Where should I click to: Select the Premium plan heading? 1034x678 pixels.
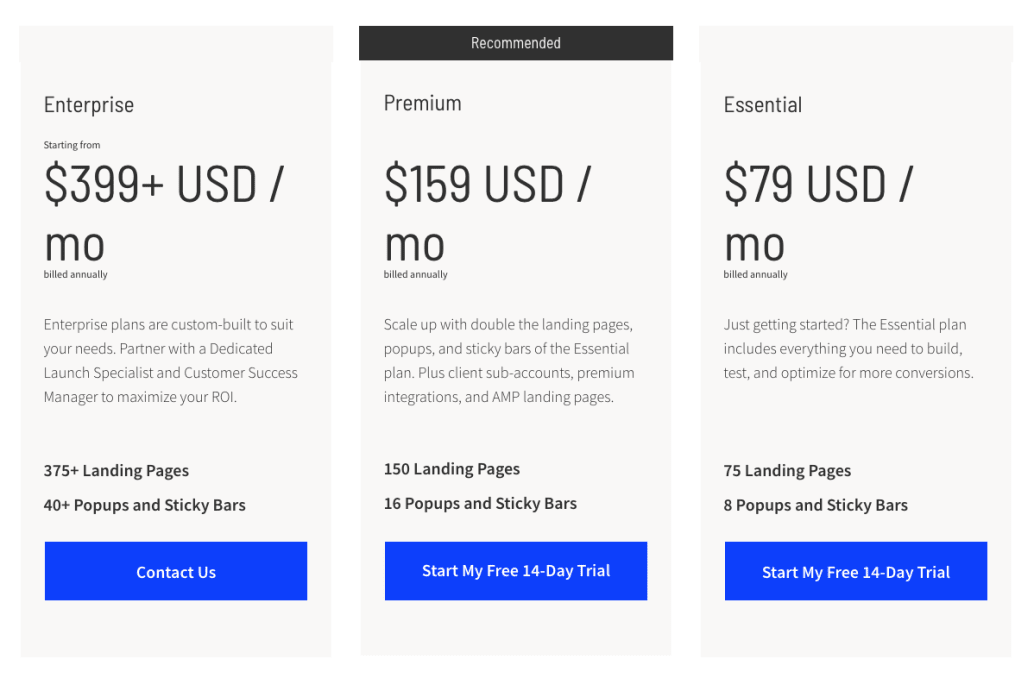(x=423, y=103)
